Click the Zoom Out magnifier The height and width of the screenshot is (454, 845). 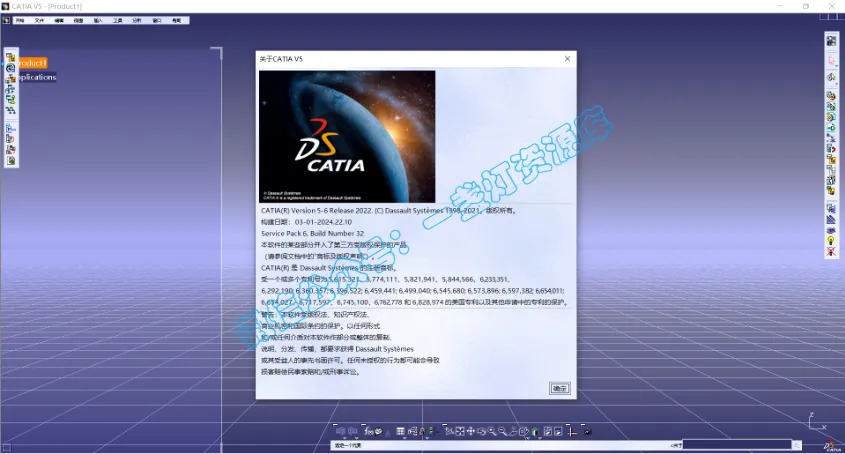[502, 431]
